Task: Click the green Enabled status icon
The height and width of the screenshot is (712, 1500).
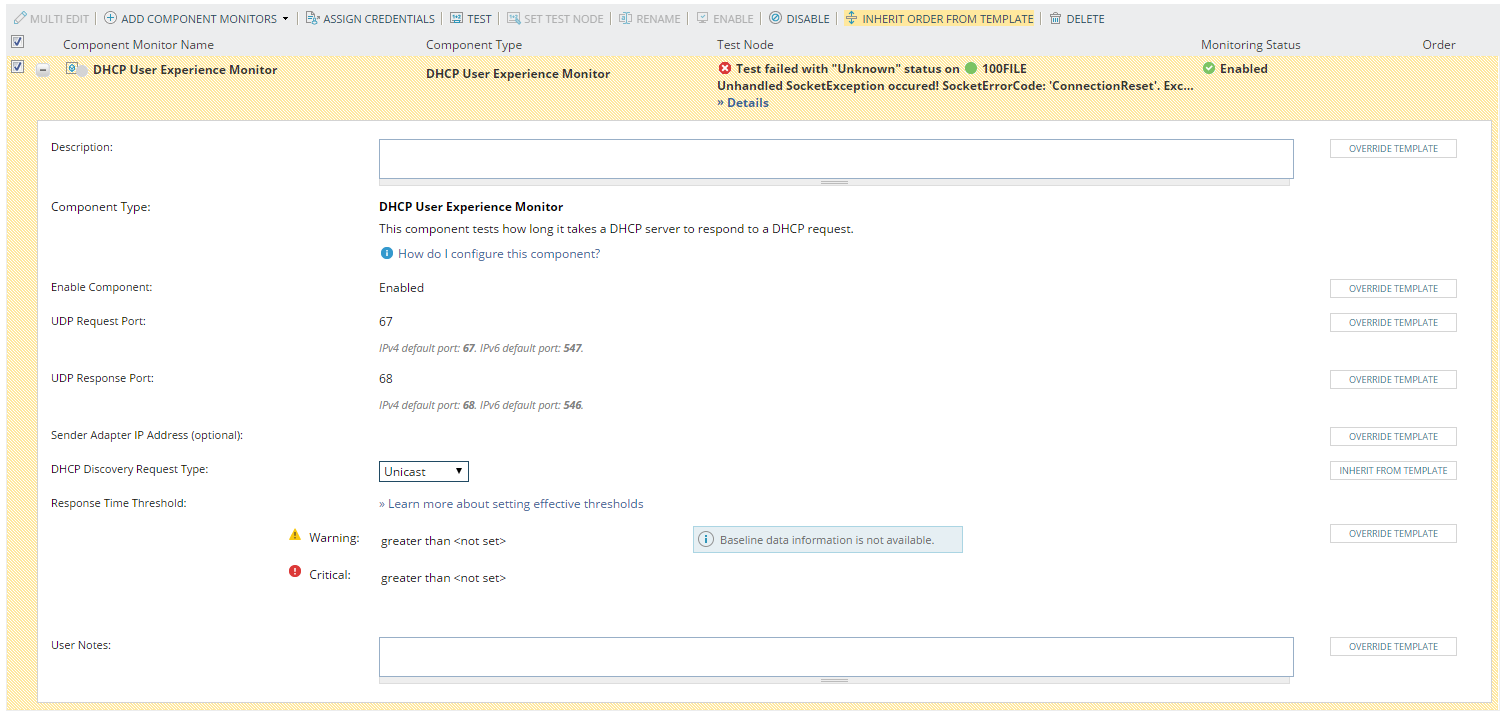Action: coord(1209,68)
